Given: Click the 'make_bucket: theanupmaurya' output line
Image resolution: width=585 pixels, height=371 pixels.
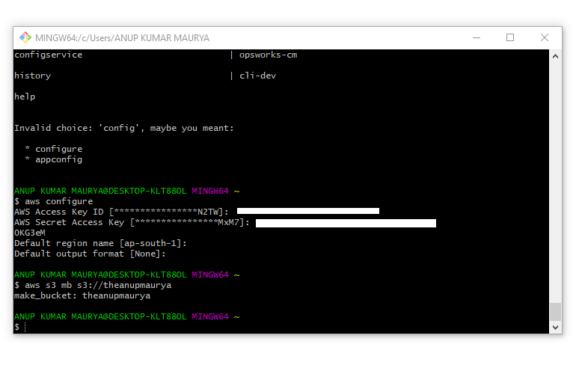Looking at the screenshot, I should tap(82, 296).
